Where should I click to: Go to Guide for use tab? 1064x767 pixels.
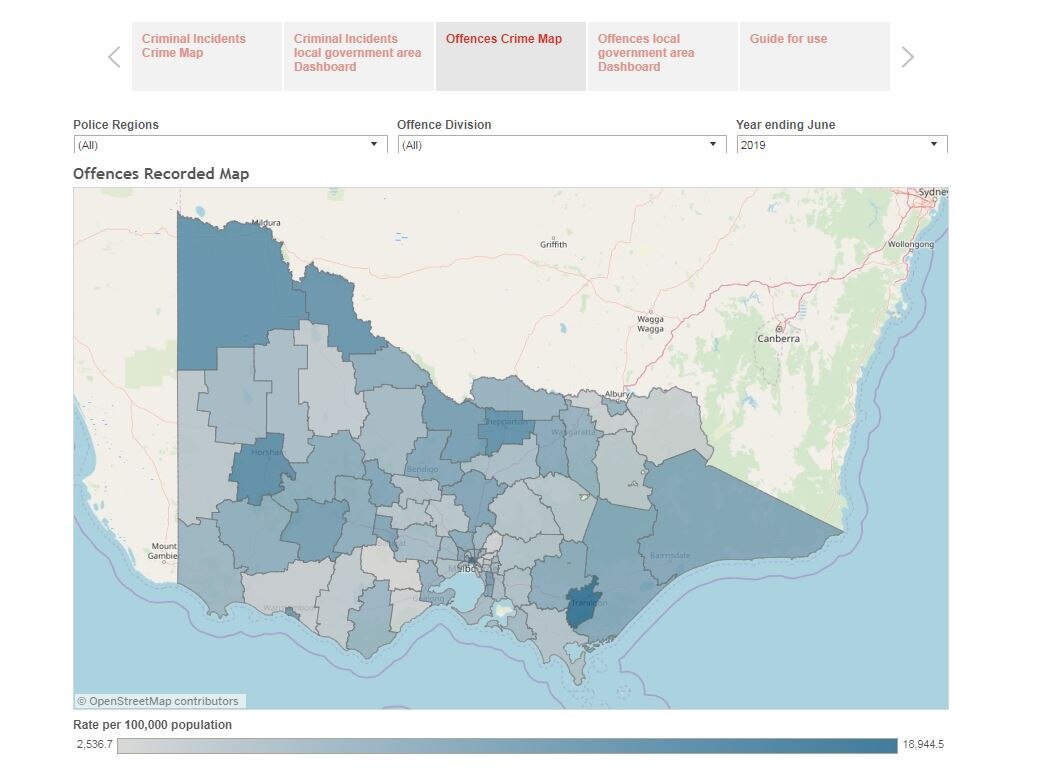(814, 56)
